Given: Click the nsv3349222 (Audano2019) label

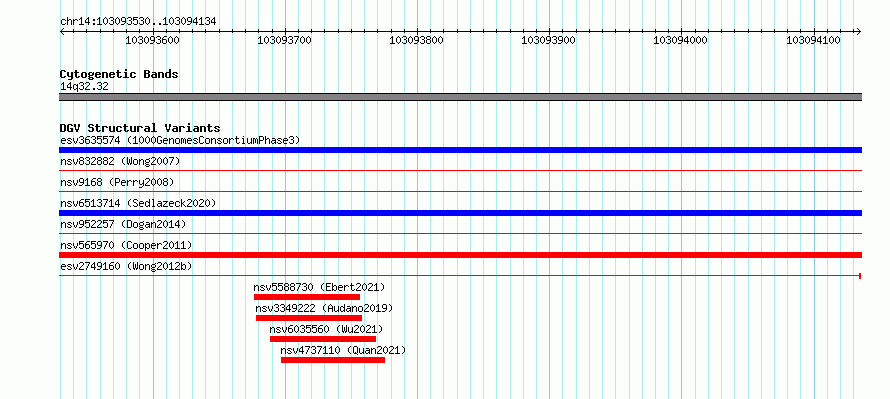Looking at the screenshot, I should pos(324,308).
